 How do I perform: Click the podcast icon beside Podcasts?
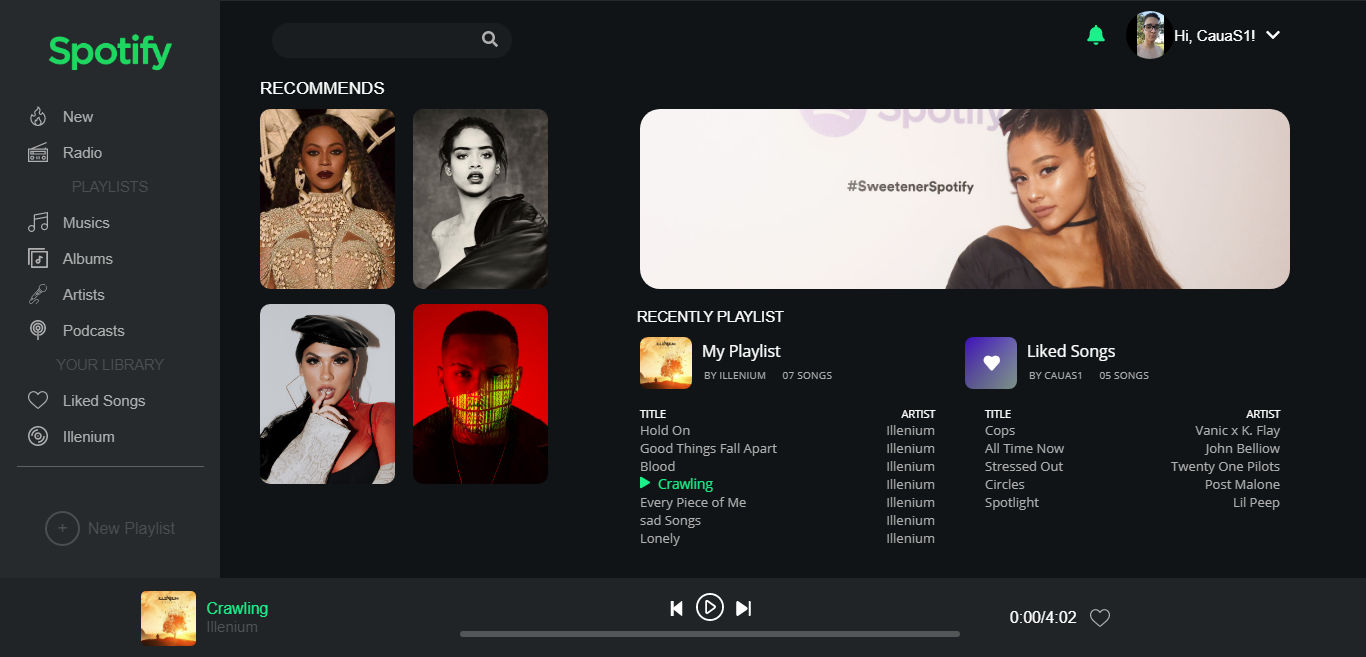38,330
